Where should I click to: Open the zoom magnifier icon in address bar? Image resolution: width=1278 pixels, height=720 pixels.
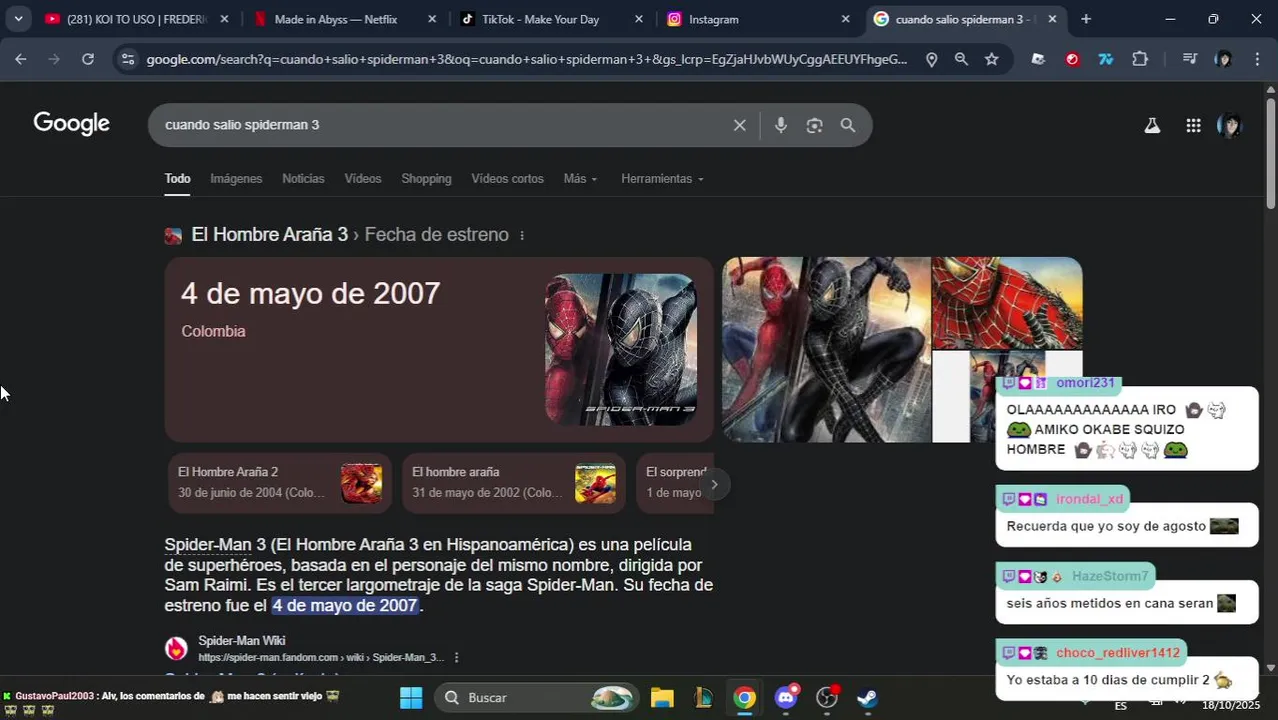coord(961,59)
